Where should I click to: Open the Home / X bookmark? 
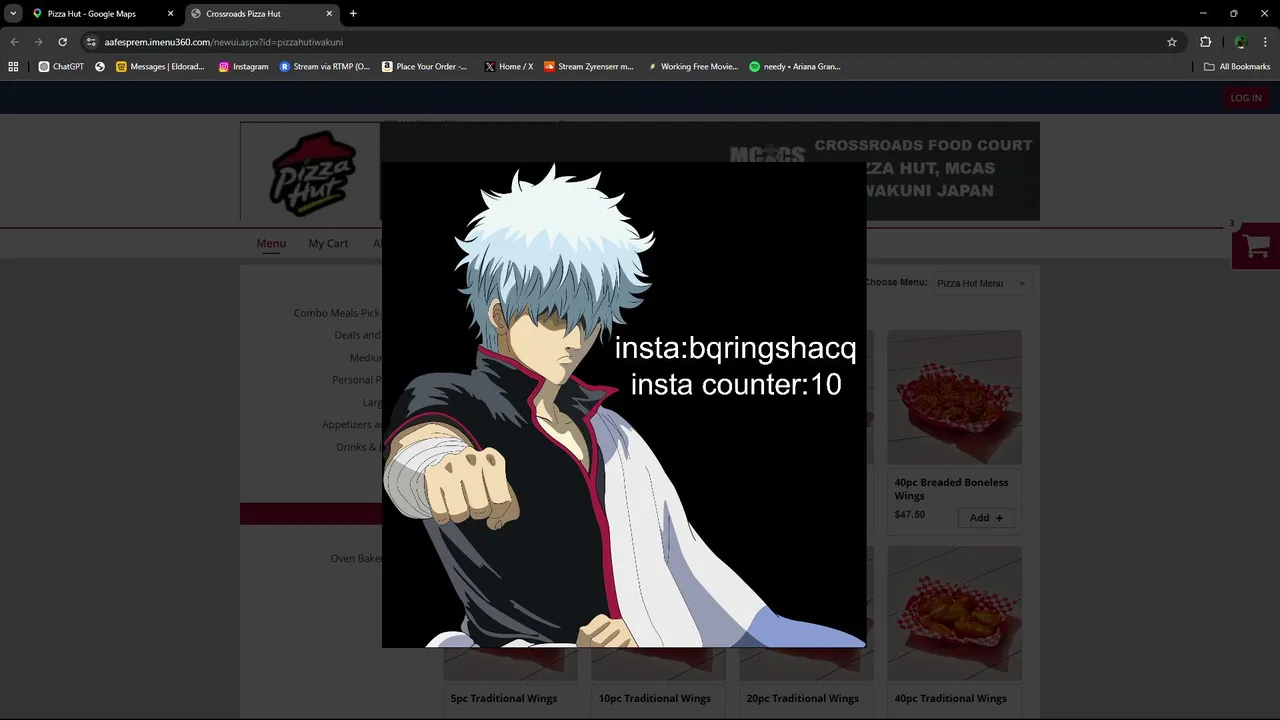click(509, 67)
